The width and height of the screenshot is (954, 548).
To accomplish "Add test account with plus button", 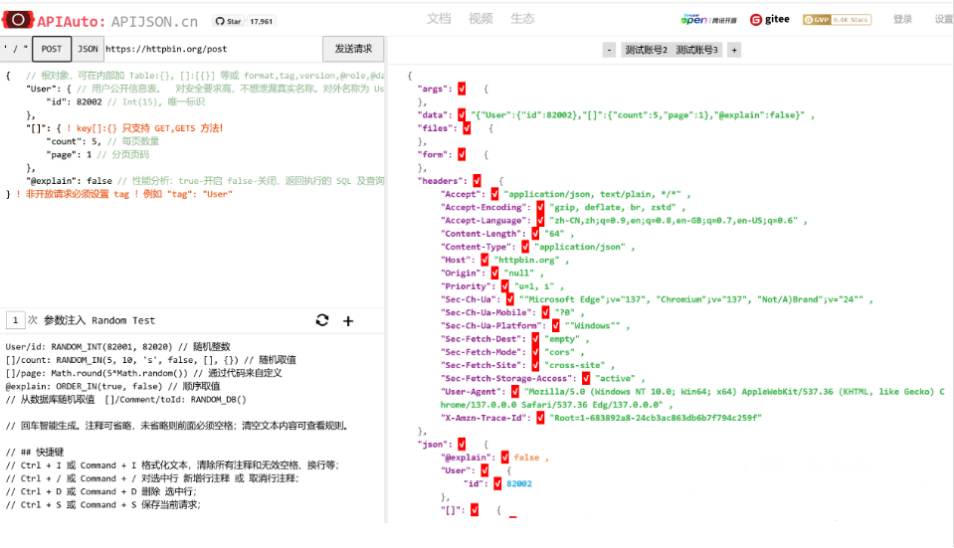I will pyautogui.click(x=734, y=50).
